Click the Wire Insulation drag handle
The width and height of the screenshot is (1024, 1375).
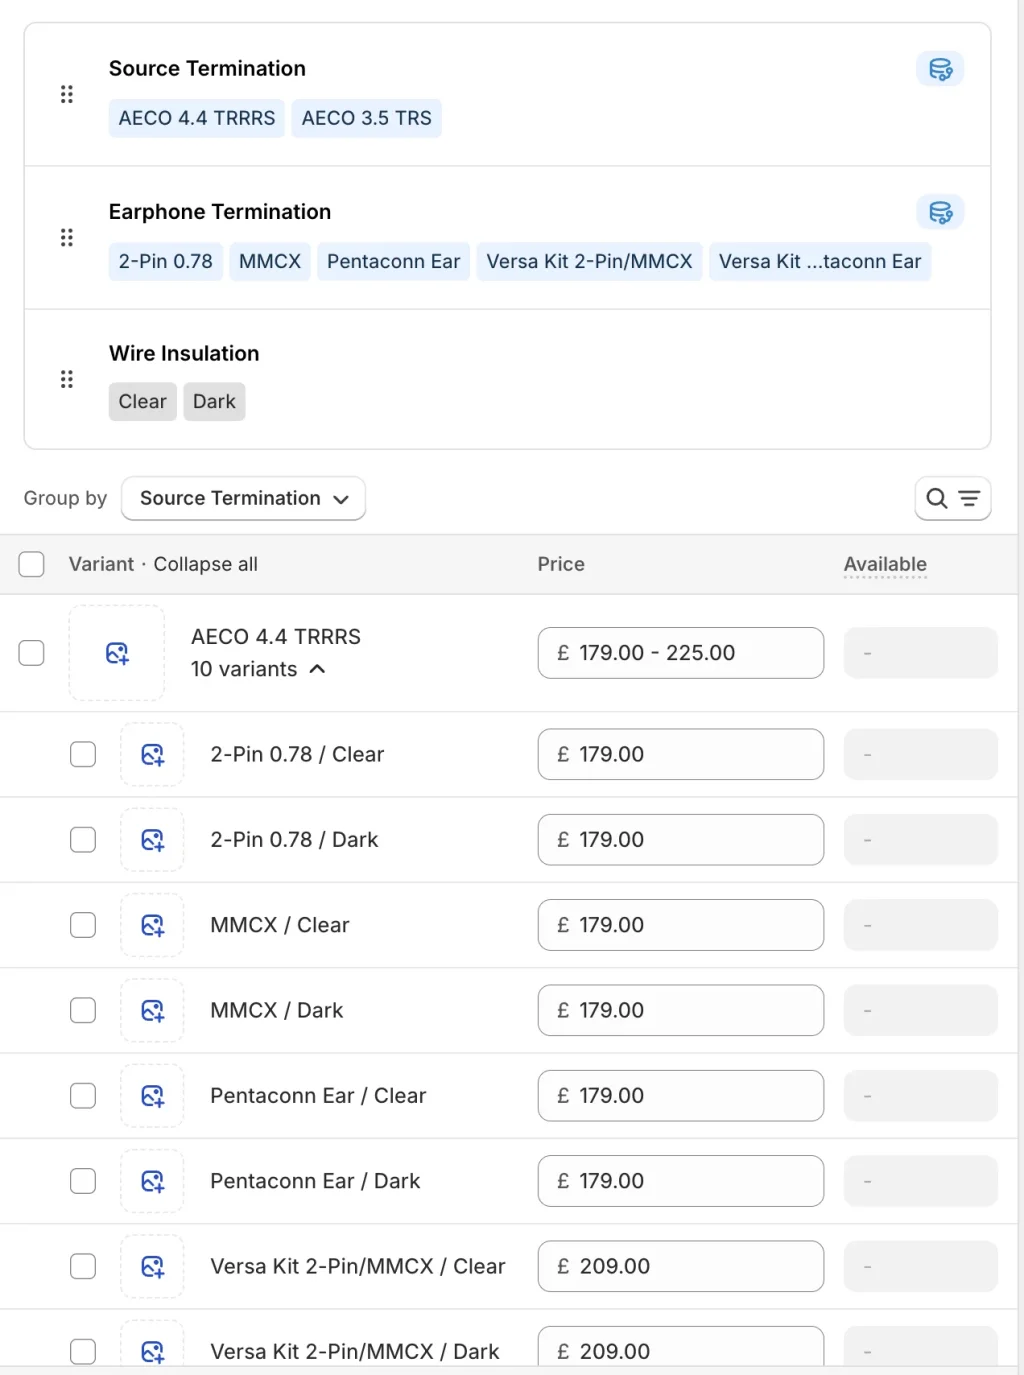(67, 379)
